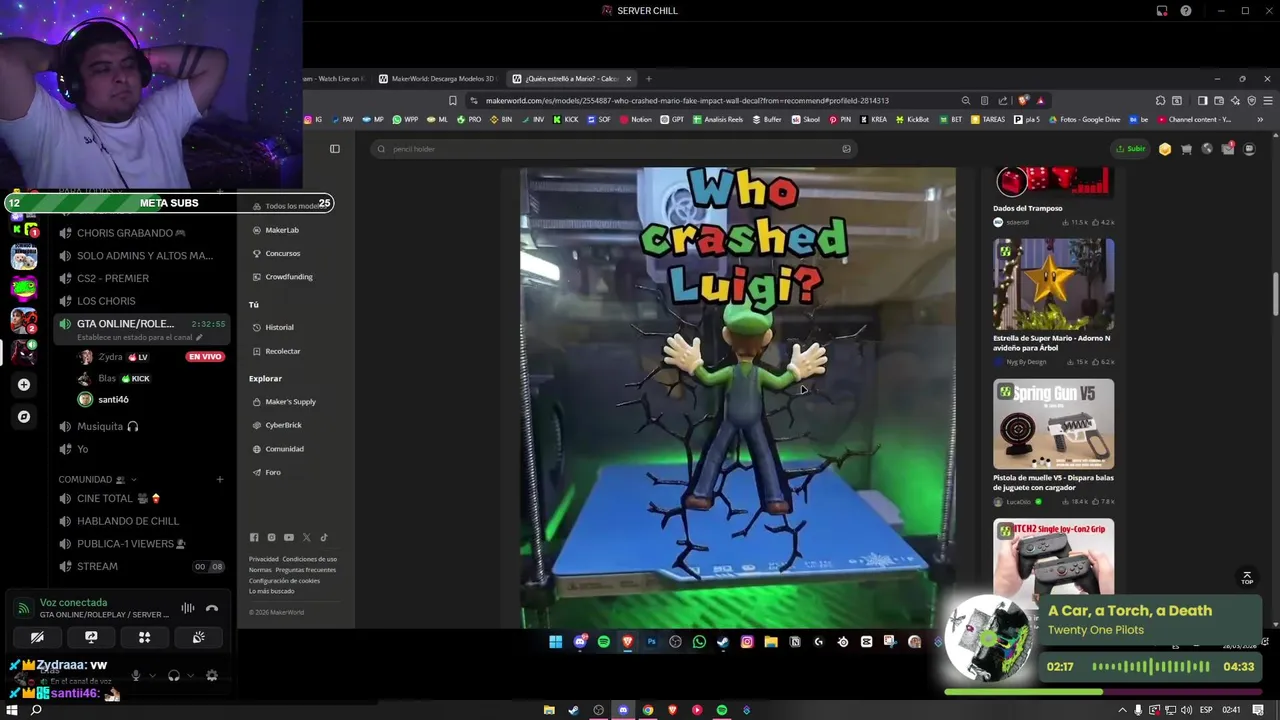Click the Brave Shields lion icon
This screenshot has width=1280, height=720.
point(1023,100)
